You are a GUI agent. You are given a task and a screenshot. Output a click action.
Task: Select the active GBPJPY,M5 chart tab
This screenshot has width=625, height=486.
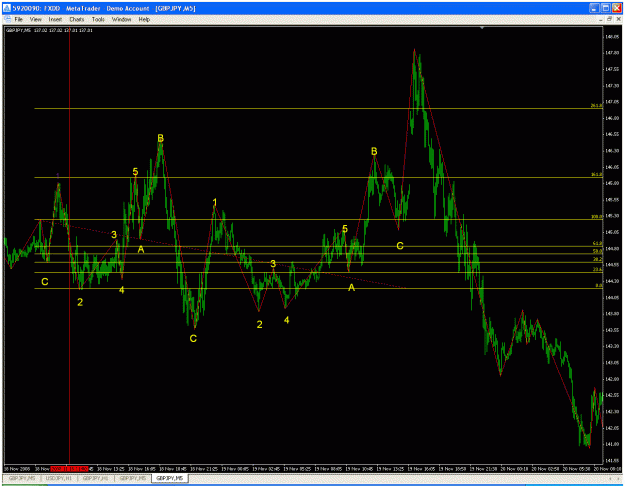pyautogui.click(x=169, y=478)
